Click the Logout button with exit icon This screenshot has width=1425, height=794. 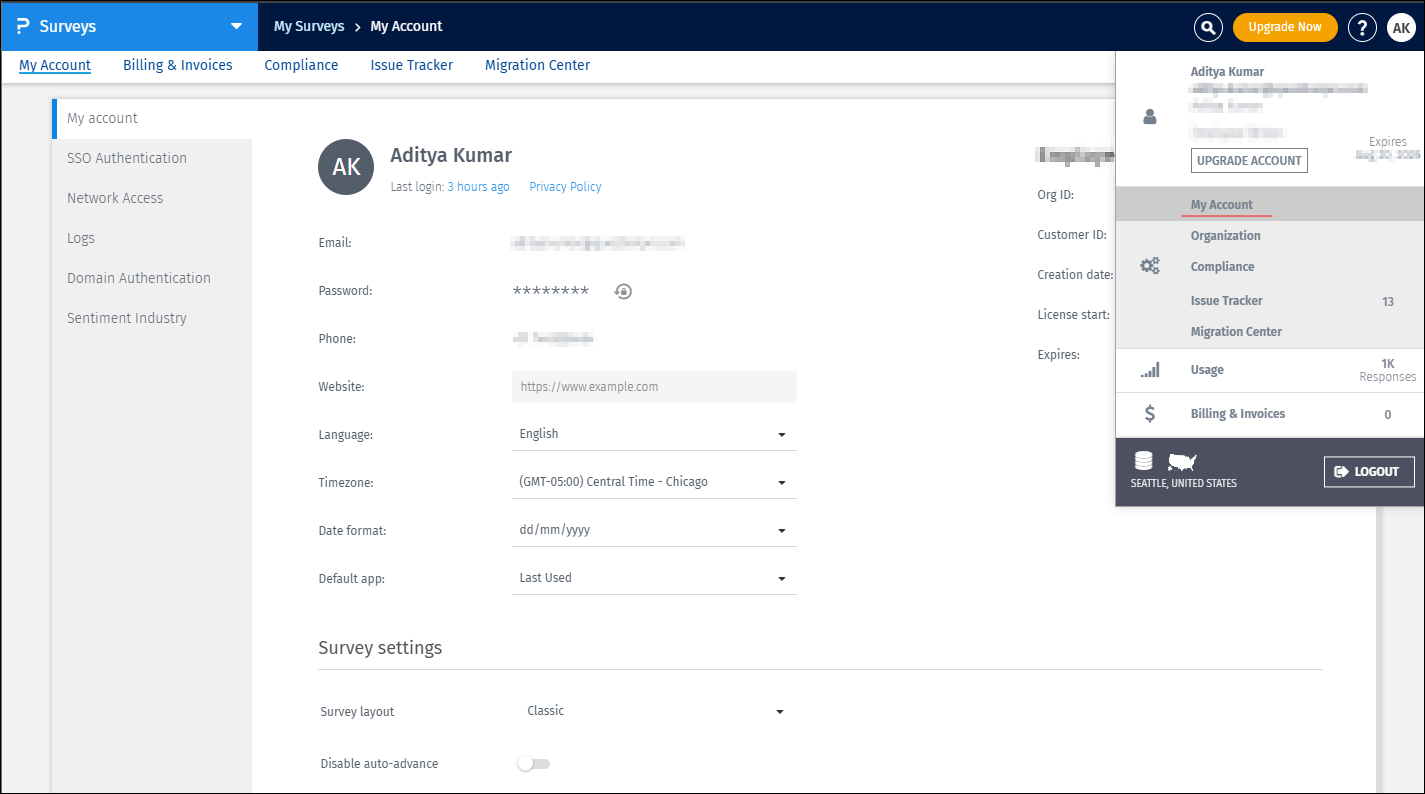point(1369,471)
